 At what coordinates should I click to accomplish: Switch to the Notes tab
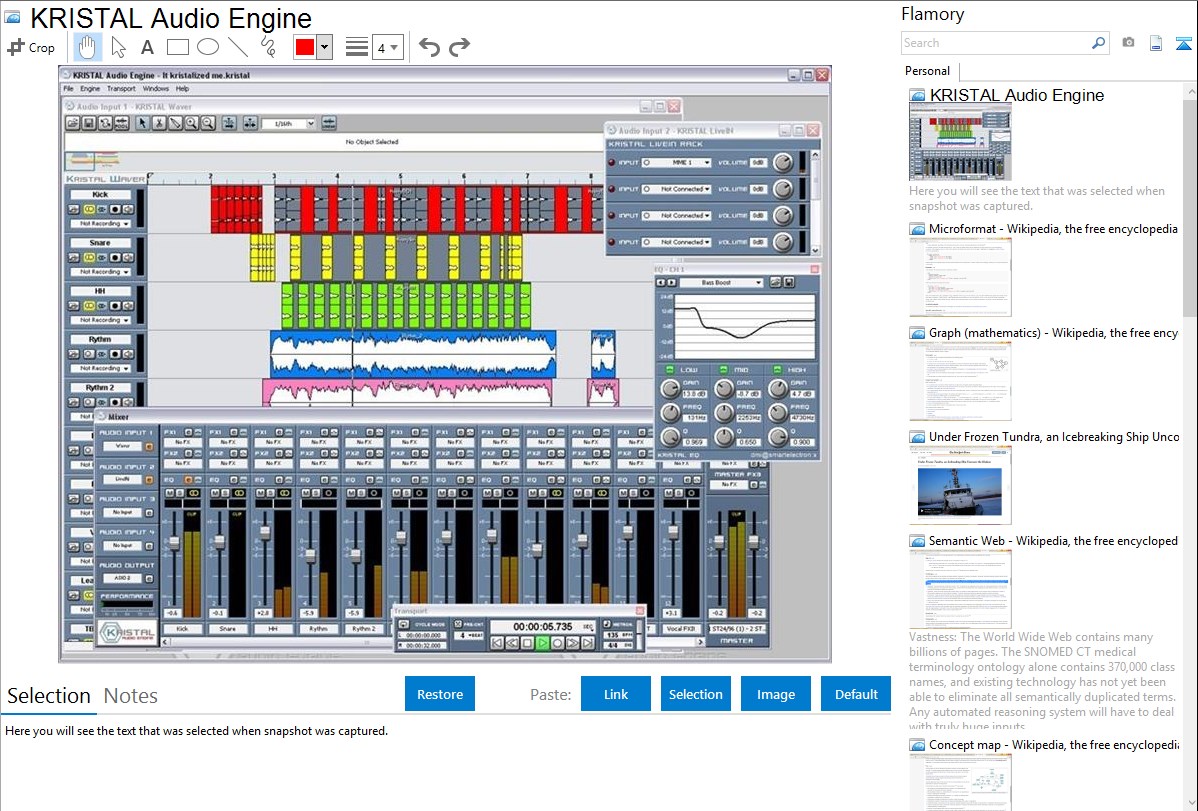pyautogui.click(x=130, y=696)
